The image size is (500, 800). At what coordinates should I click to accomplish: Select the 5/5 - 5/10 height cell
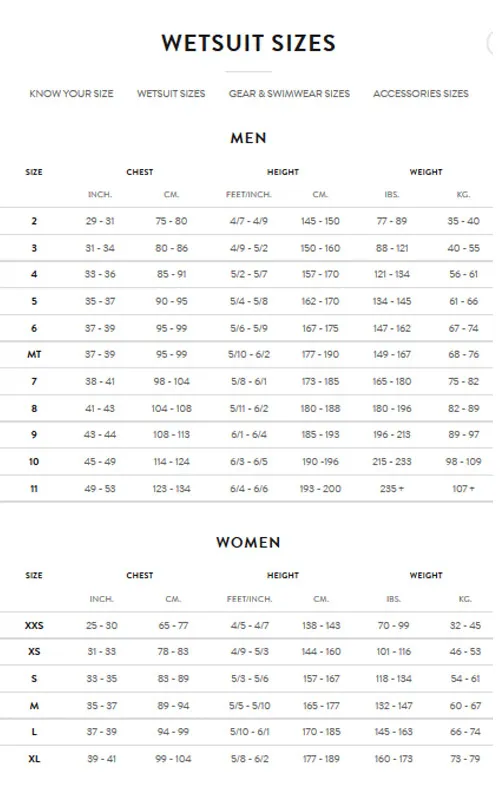pos(249,706)
